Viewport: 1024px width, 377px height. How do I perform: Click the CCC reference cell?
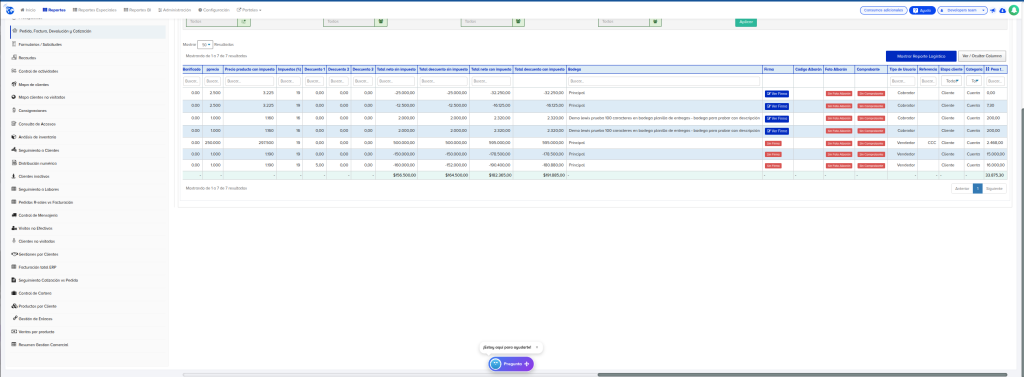click(x=927, y=143)
